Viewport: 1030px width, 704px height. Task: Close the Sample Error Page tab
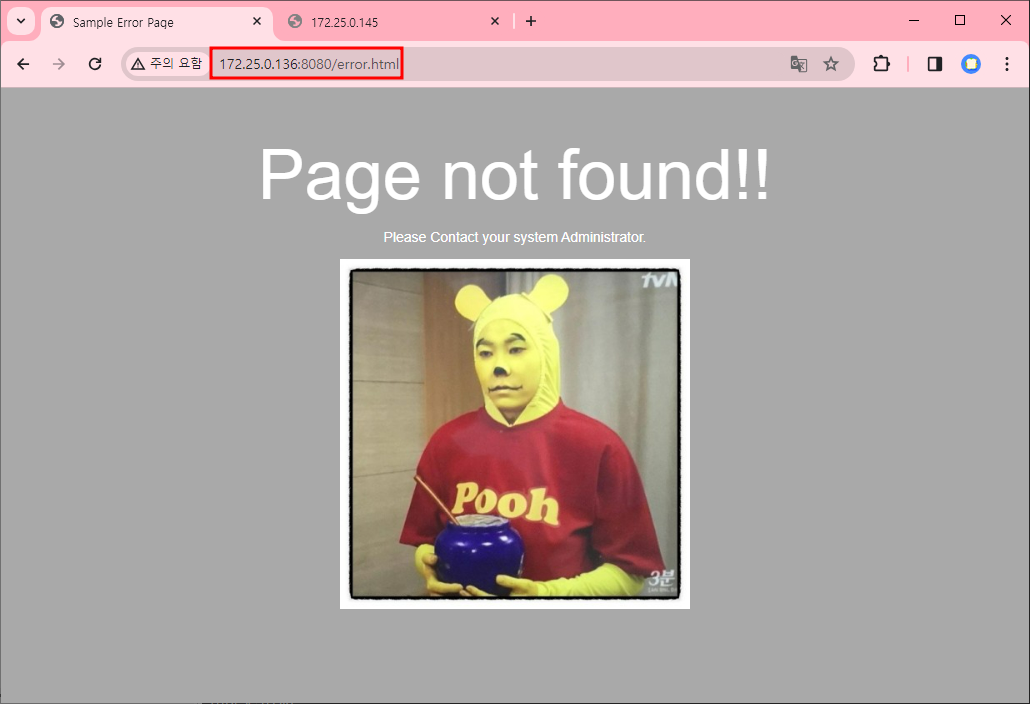[257, 22]
